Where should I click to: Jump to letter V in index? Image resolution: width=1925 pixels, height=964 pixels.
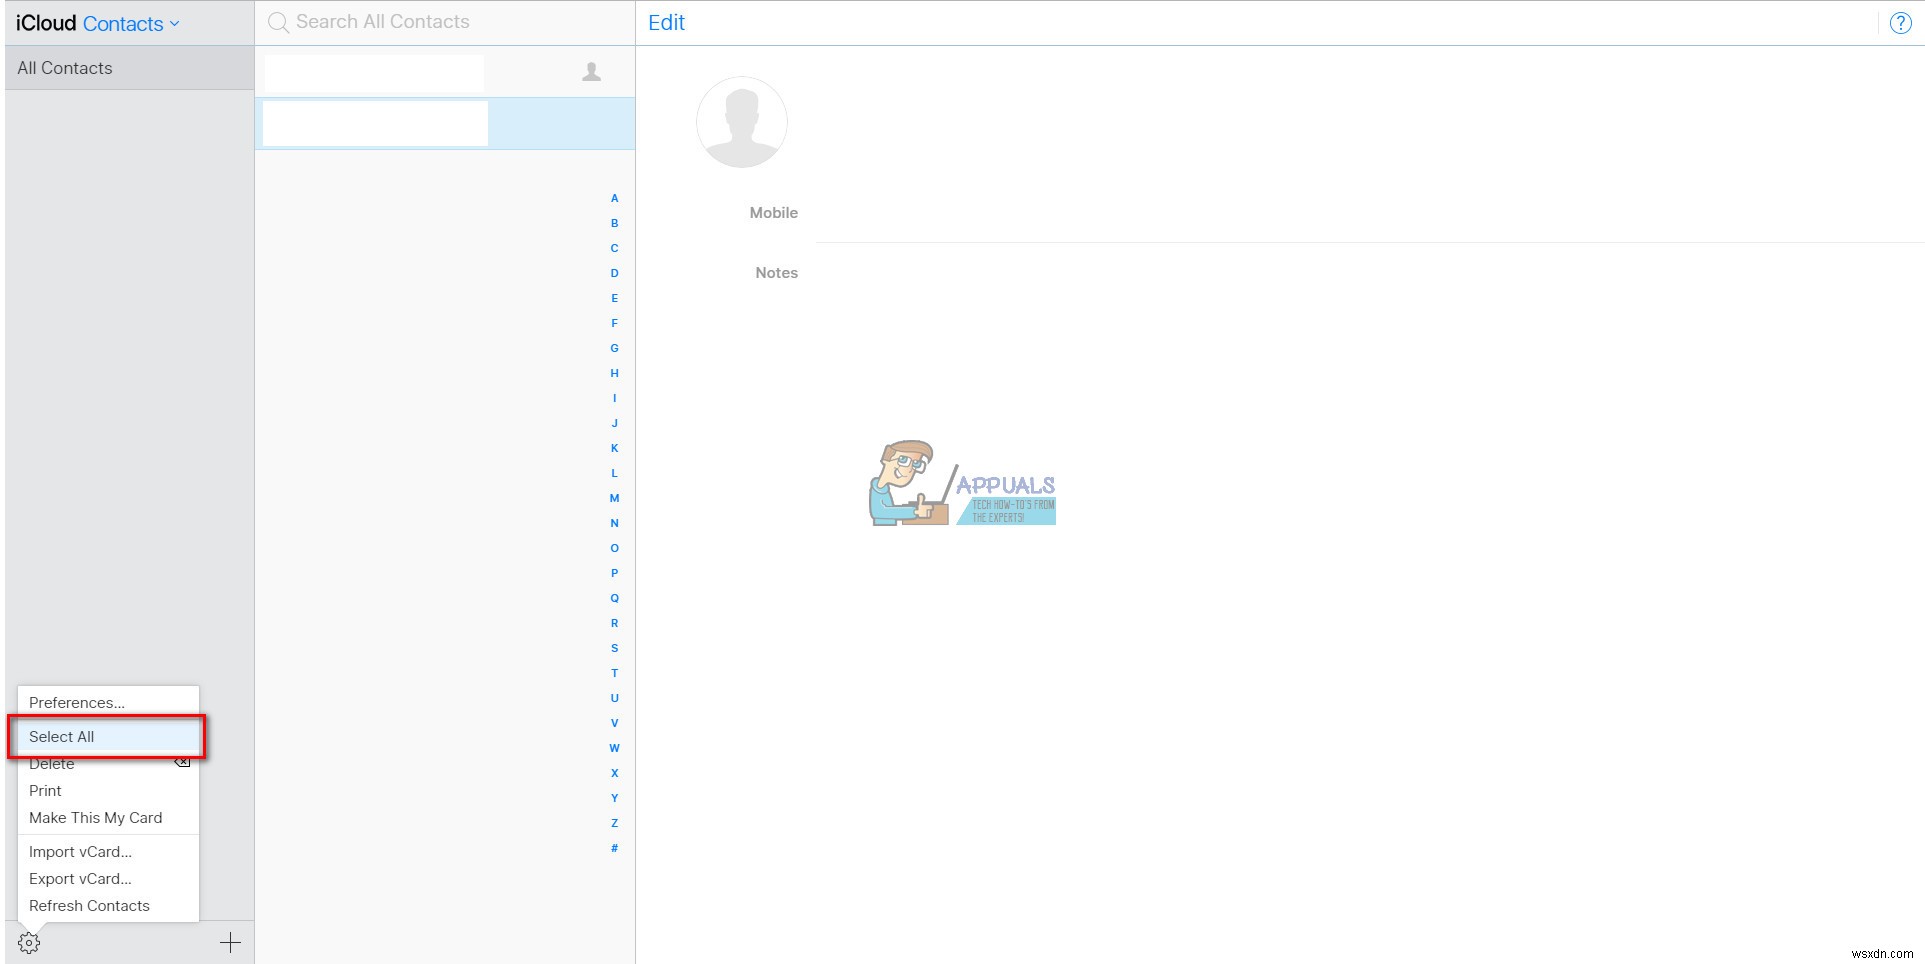[614, 723]
